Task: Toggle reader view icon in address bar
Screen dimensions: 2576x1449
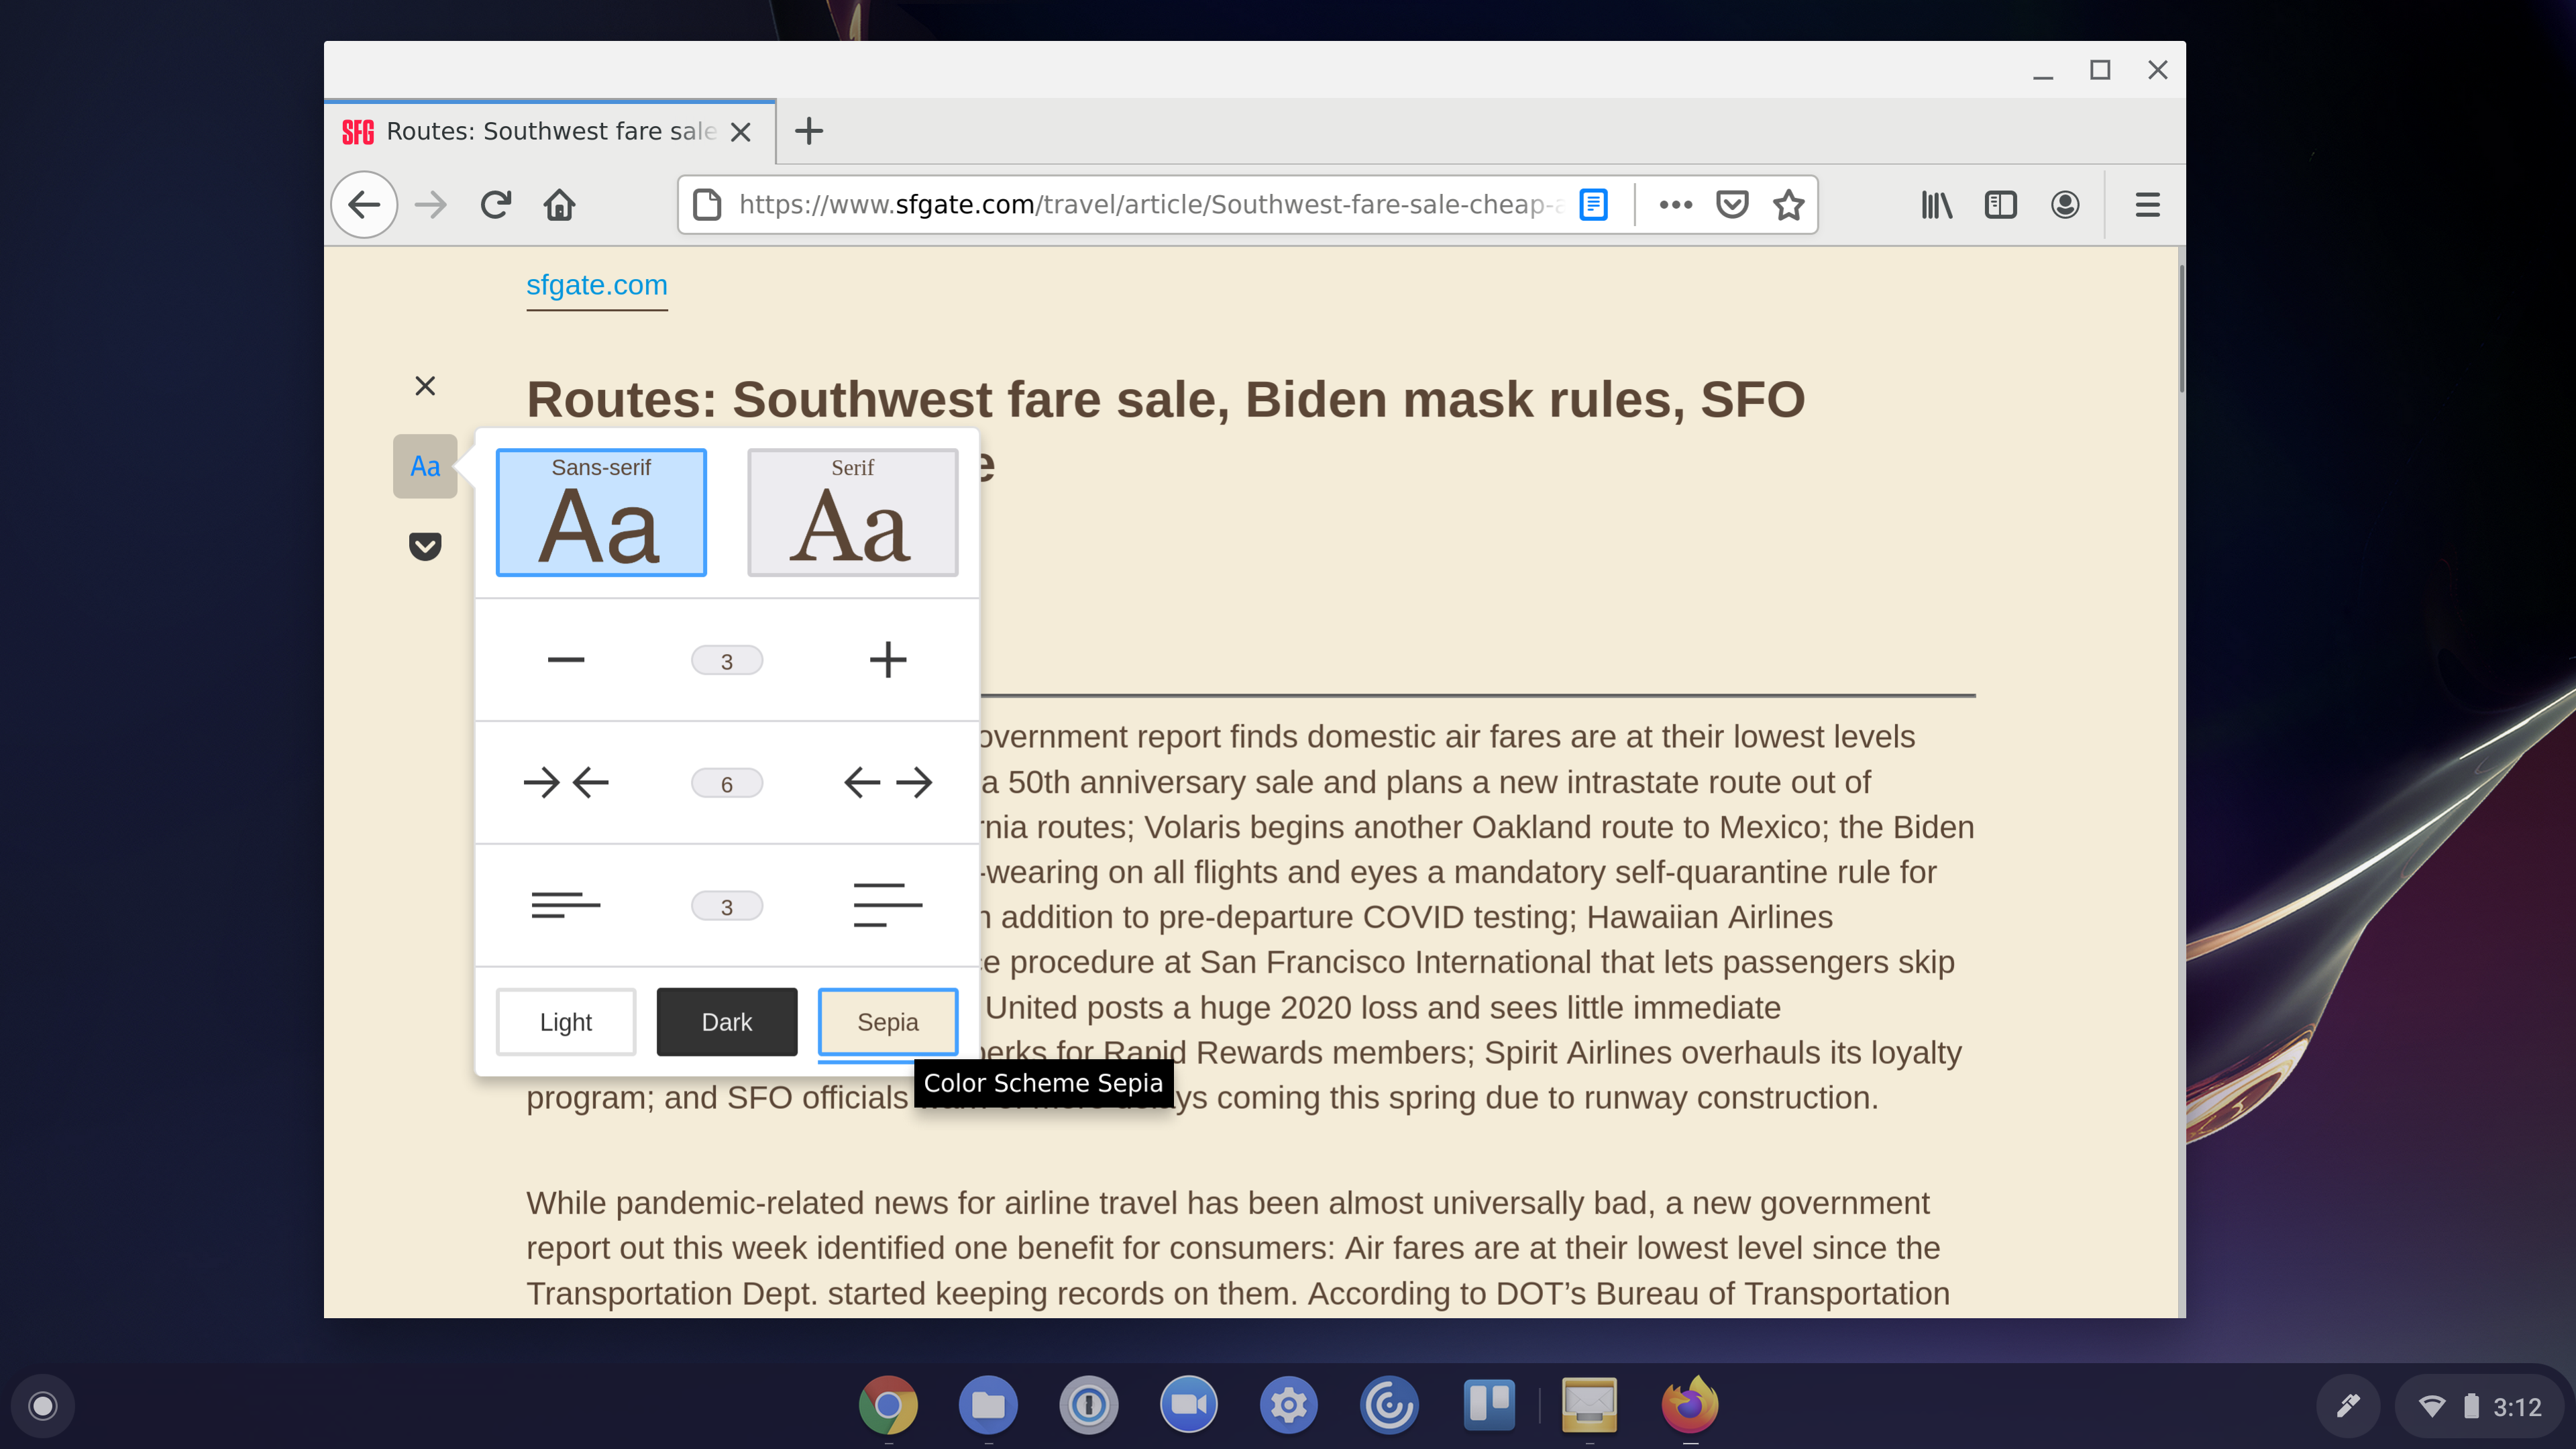Action: [1593, 205]
